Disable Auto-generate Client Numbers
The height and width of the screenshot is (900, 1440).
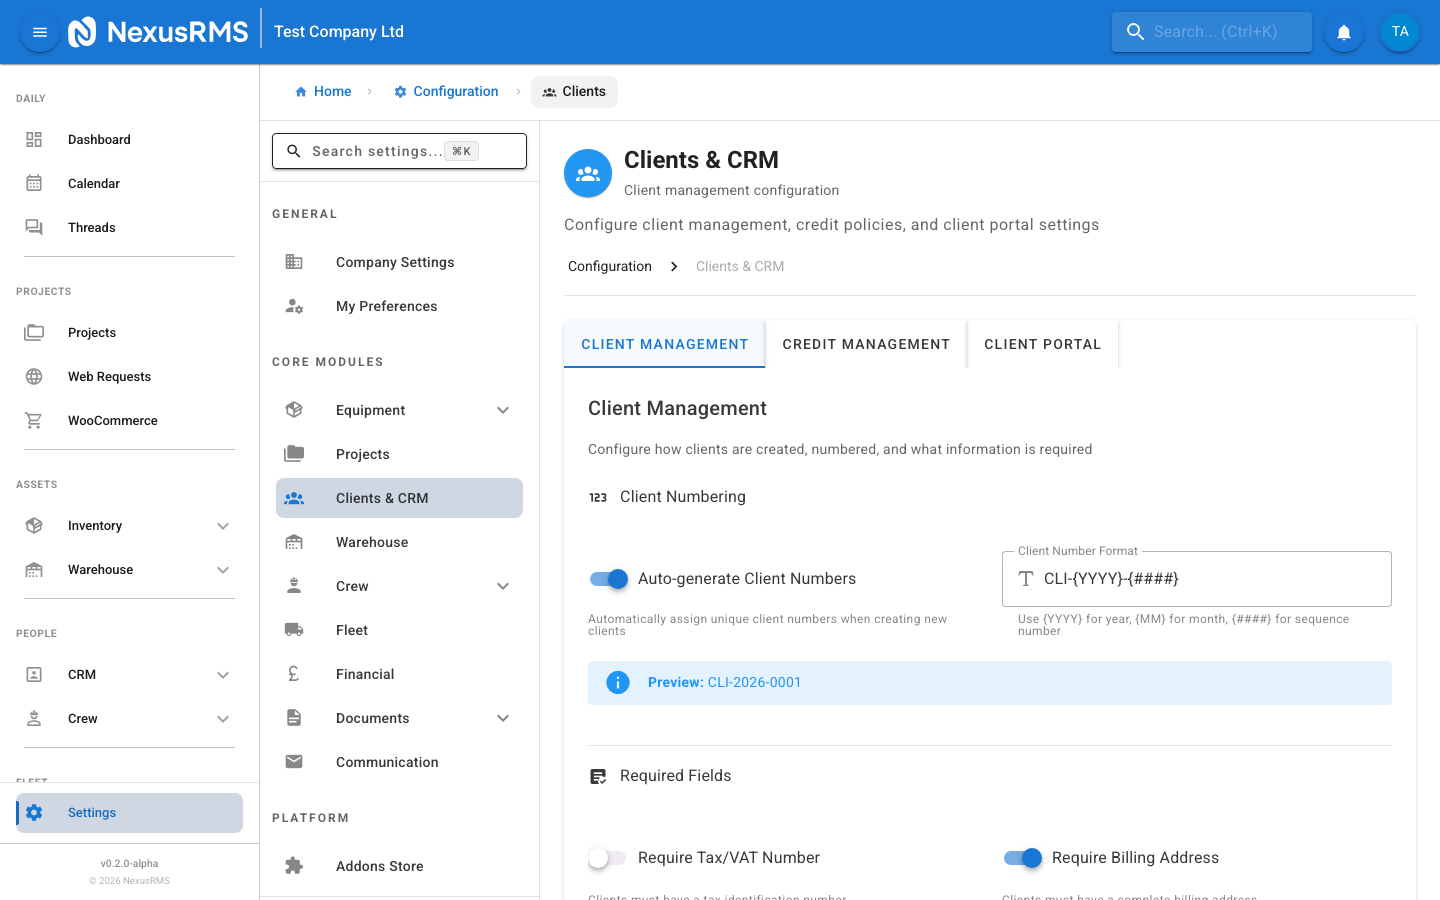(608, 578)
